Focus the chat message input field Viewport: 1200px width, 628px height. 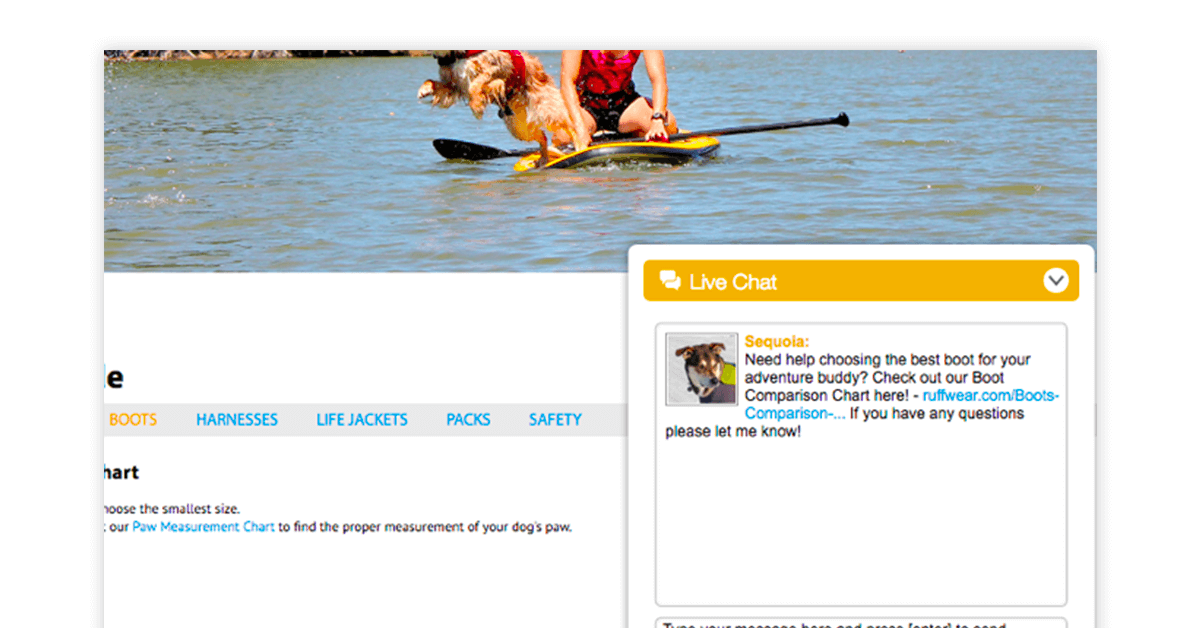861,623
